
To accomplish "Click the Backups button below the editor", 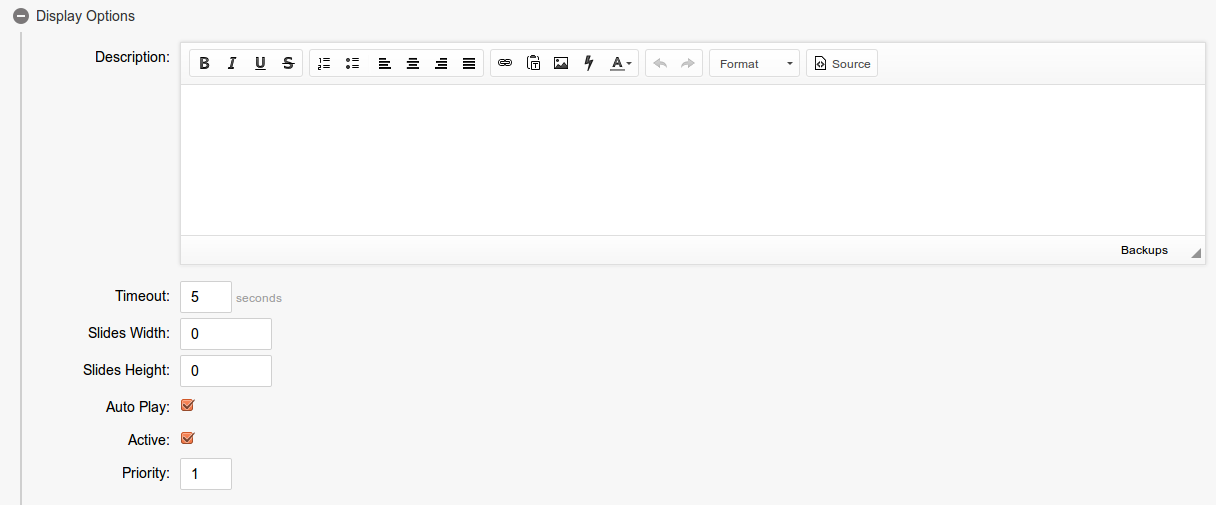I will [1144, 250].
